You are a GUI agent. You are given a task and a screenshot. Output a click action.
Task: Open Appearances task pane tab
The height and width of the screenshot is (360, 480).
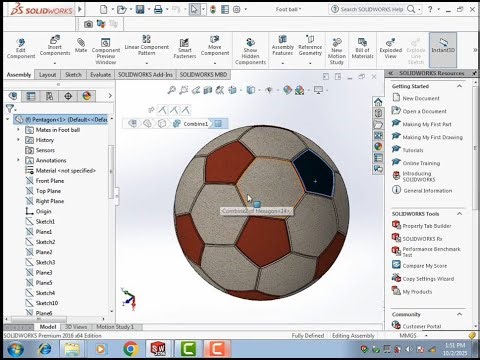[x=378, y=146]
